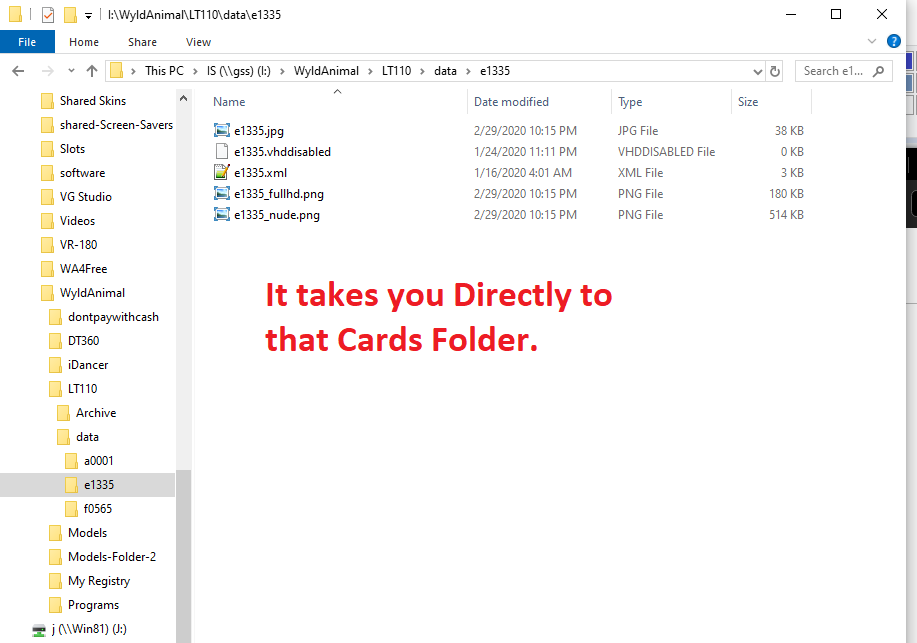This screenshot has height=643, width=917.
Task: Select the Models folder in navigation tree
Action: point(87,533)
